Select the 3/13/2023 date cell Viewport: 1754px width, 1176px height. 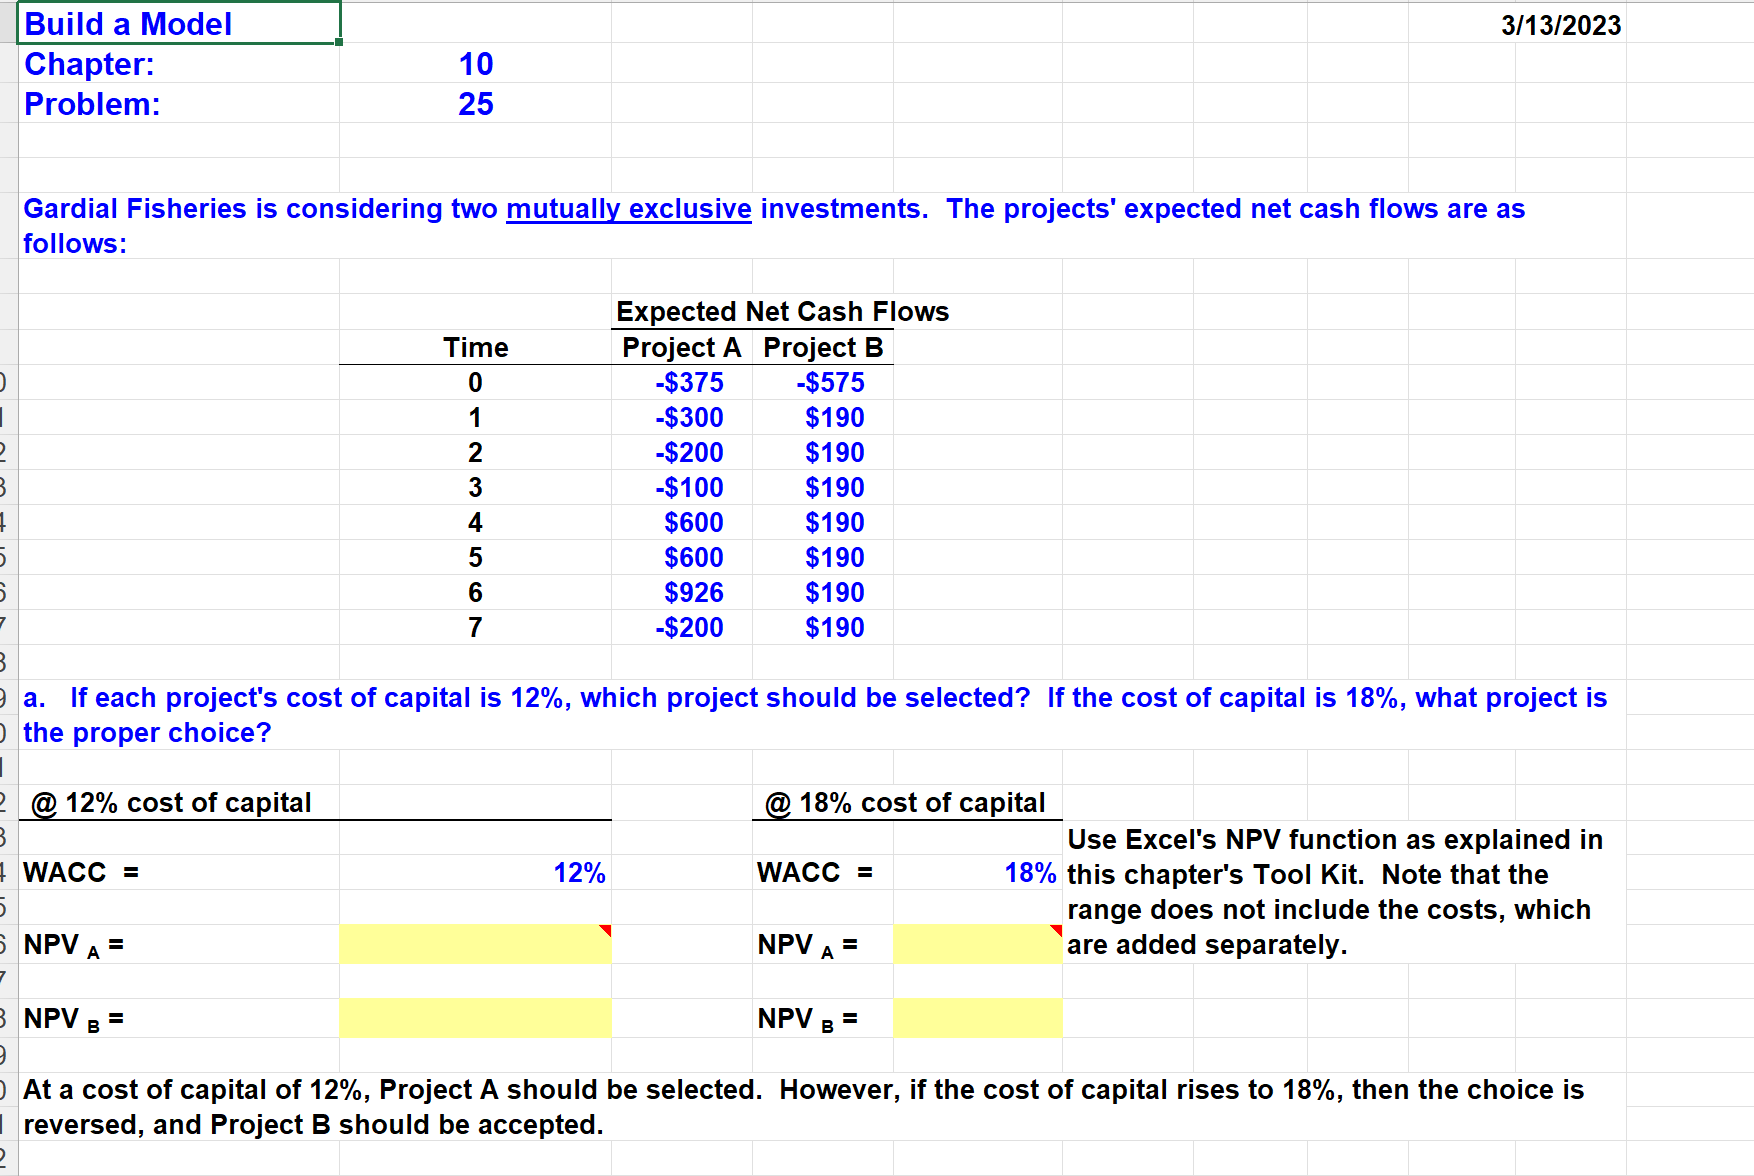1560,25
